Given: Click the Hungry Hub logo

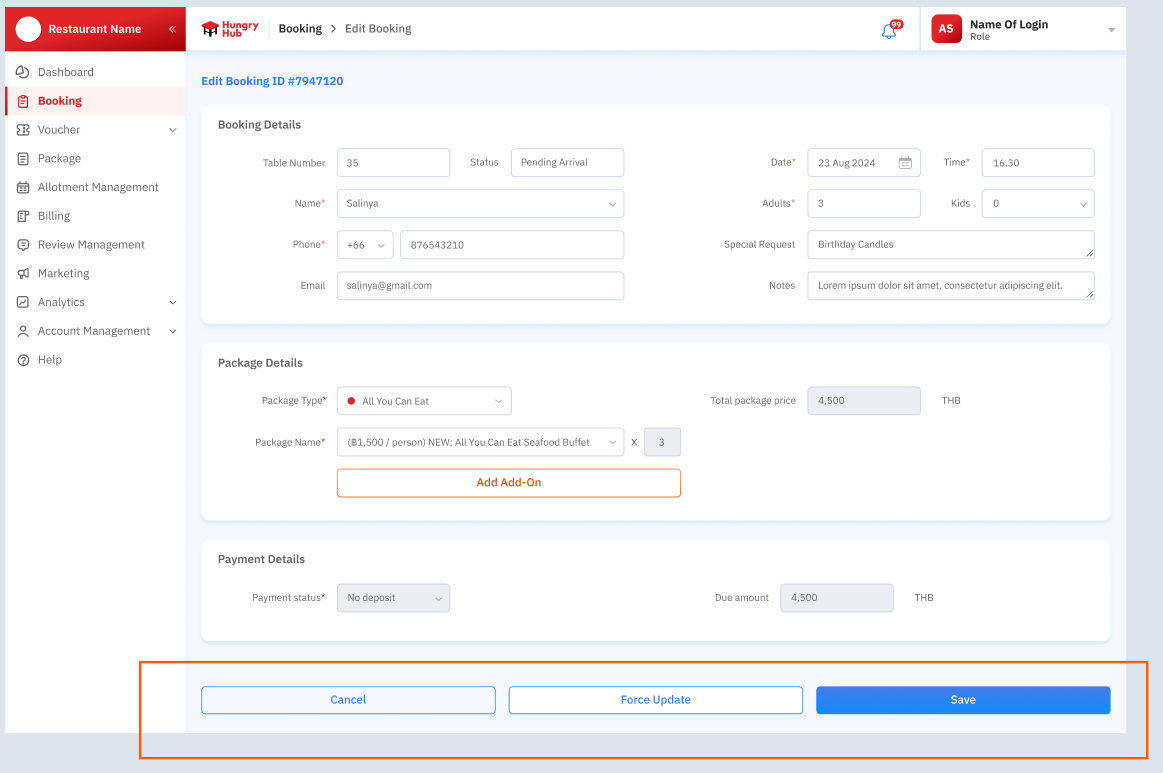Looking at the screenshot, I should point(230,29).
